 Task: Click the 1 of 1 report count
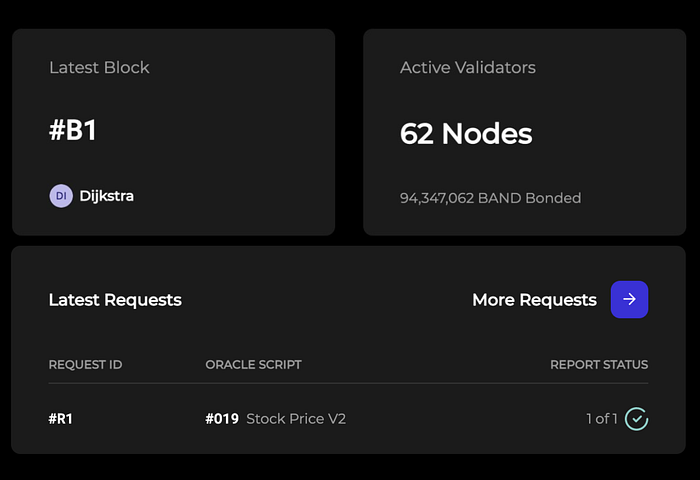point(602,419)
